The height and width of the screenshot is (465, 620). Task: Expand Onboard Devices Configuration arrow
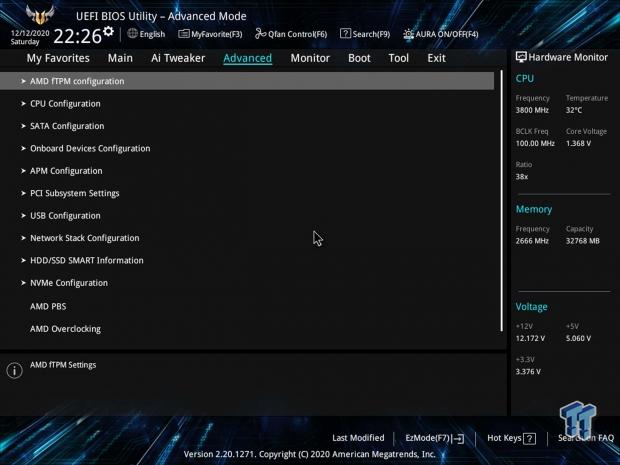point(23,148)
